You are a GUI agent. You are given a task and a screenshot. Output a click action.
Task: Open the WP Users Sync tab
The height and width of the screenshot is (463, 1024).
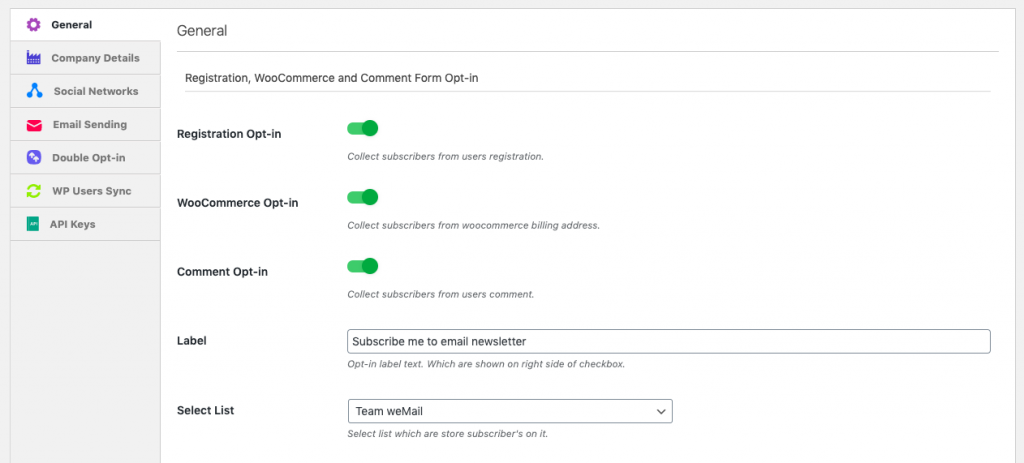pyautogui.click(x=92, y=191)
